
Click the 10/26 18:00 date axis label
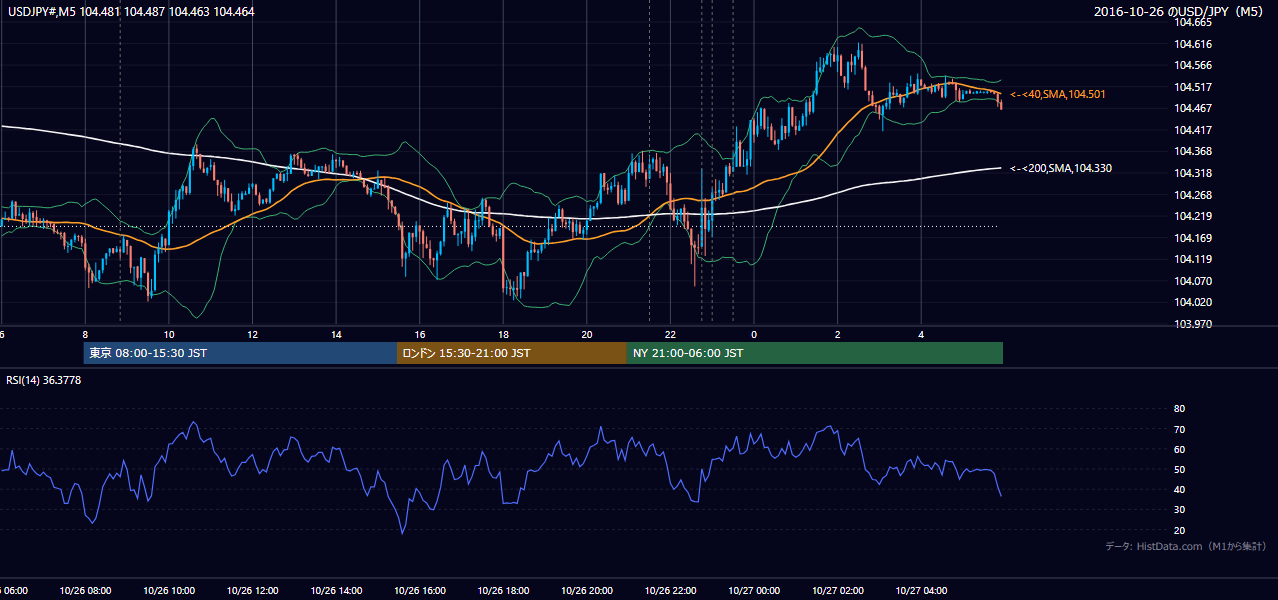tap(503, 591)
